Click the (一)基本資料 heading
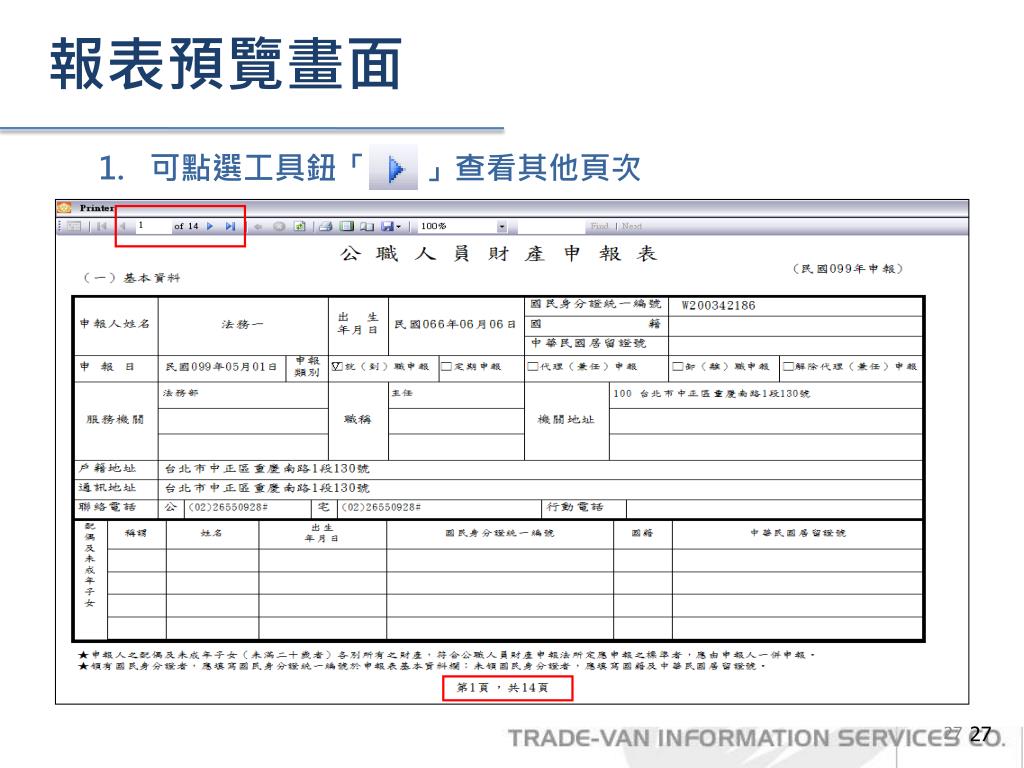Screen dimensions: 1024x768 [131, 278]
